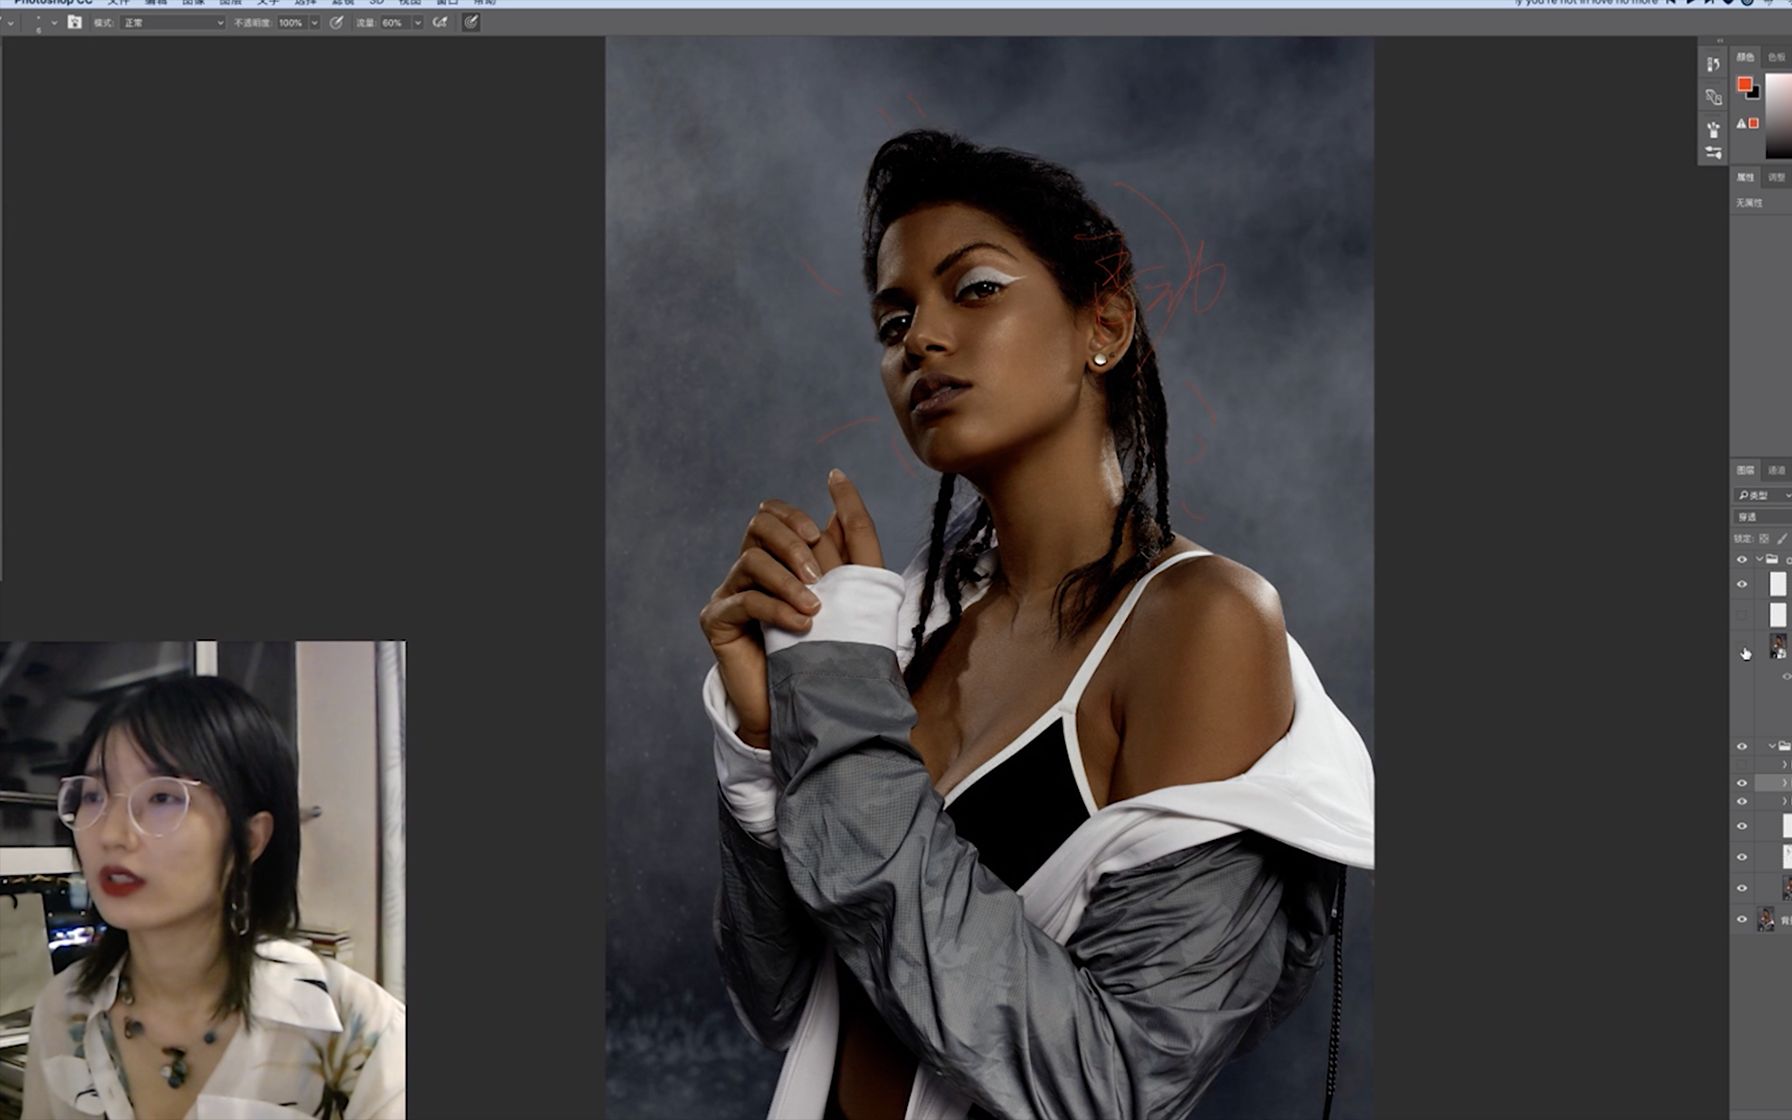1792x1120 pixels.
Task: Open the painting mode 正常 dropdown
Action: pyautogui.click(x=172, y=22)
